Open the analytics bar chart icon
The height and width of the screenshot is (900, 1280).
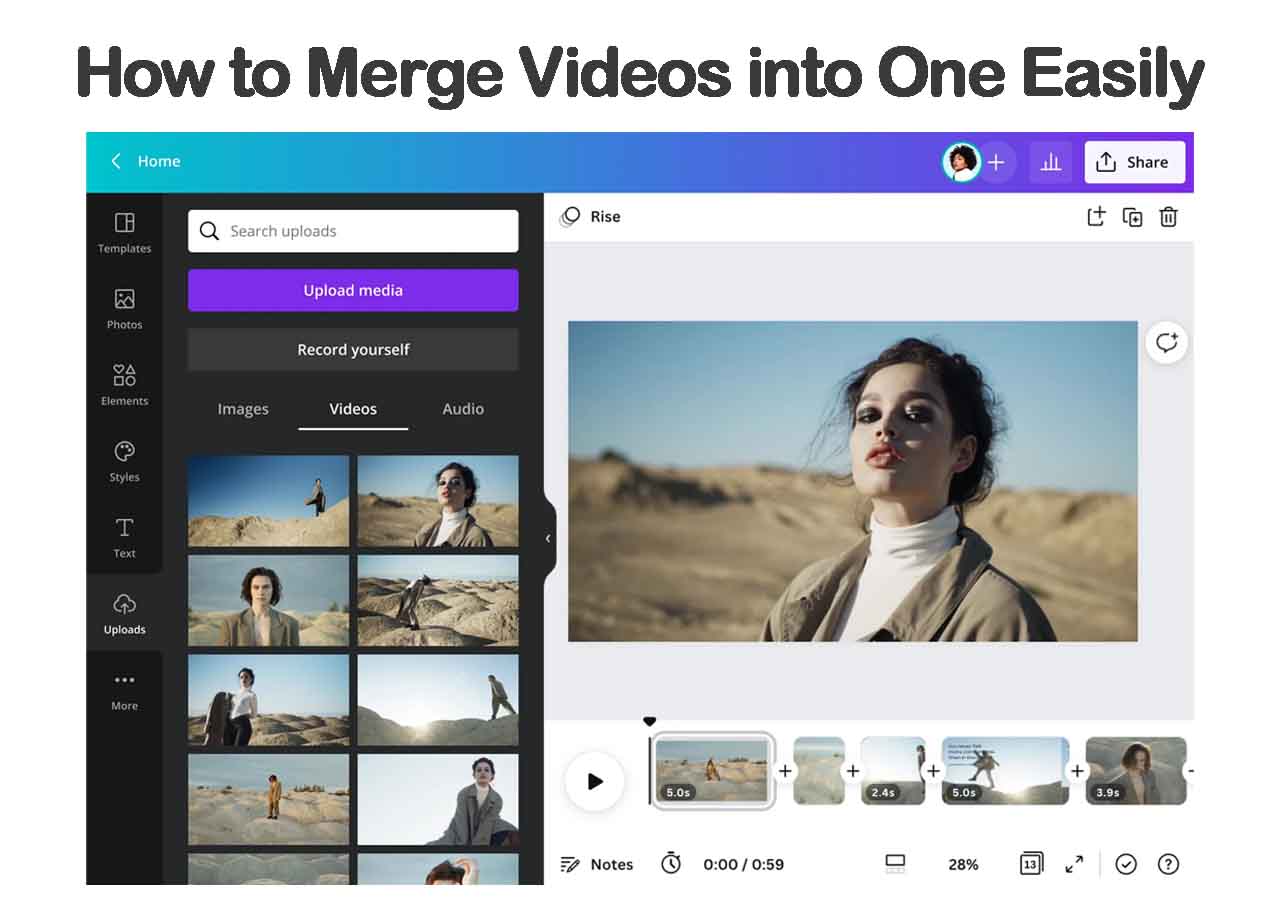(1050, 162)
